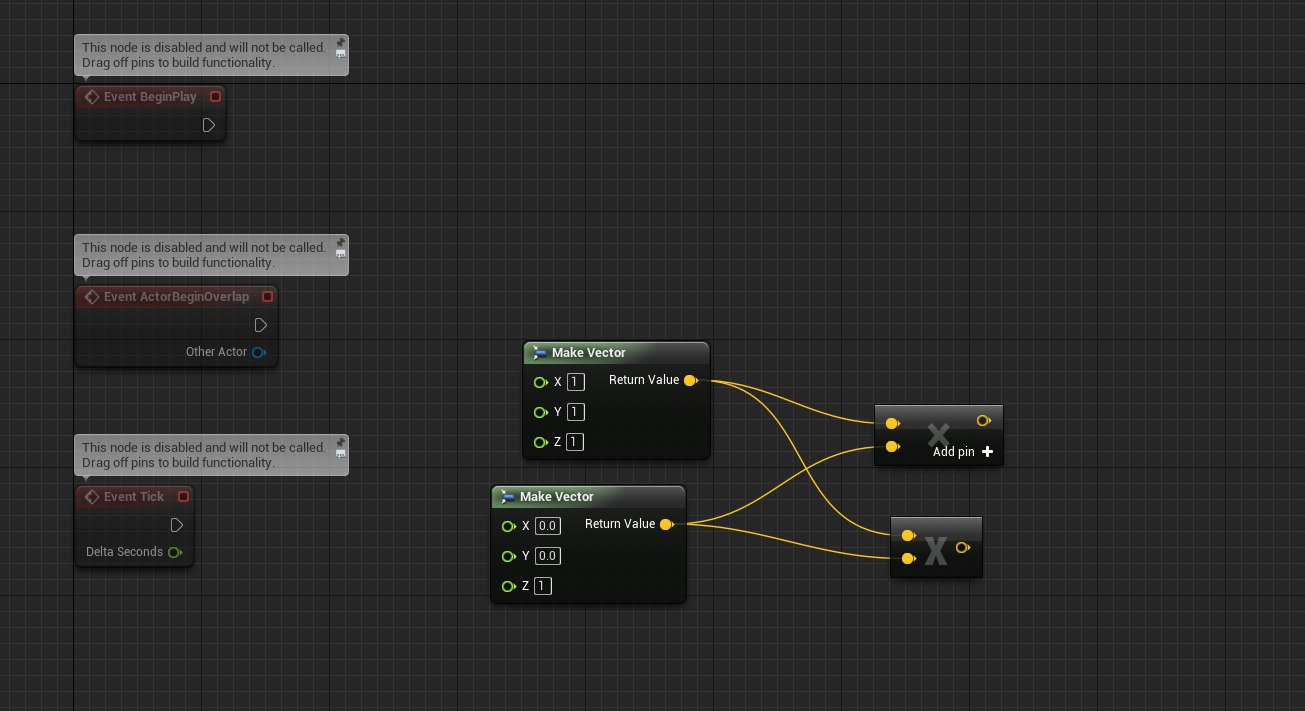Viewport: 1305px width, 711px height.
Task: Select the Event Tick node title
Action: point(134,497)
